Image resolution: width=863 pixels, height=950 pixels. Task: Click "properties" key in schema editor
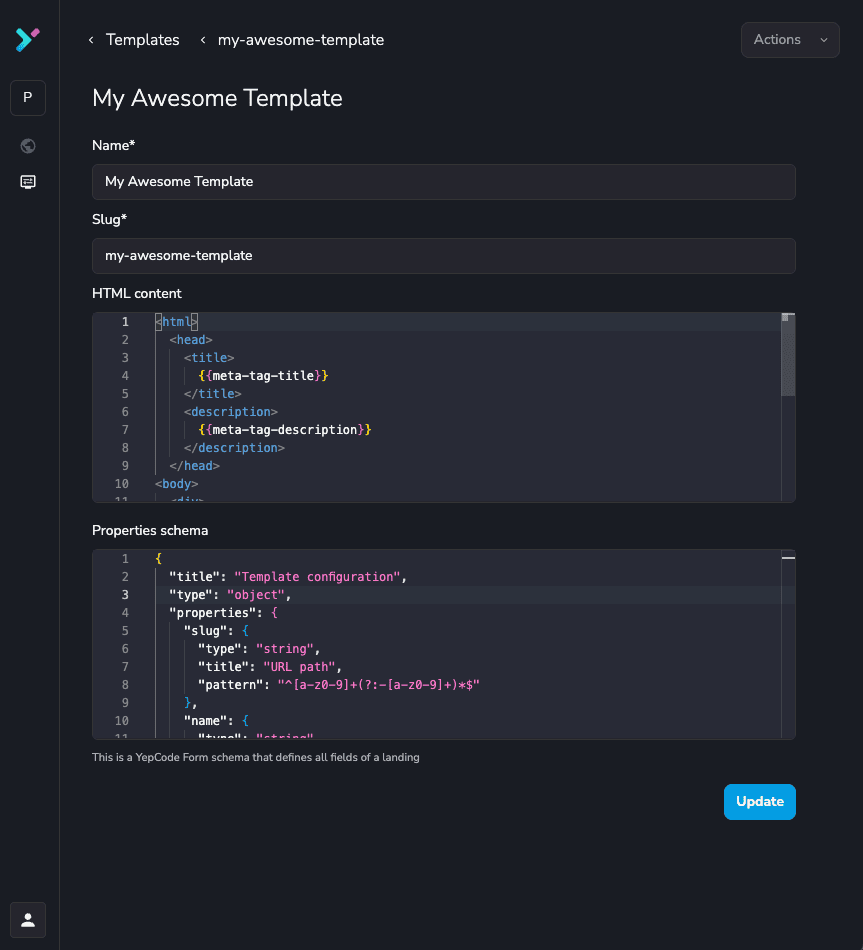212,613
